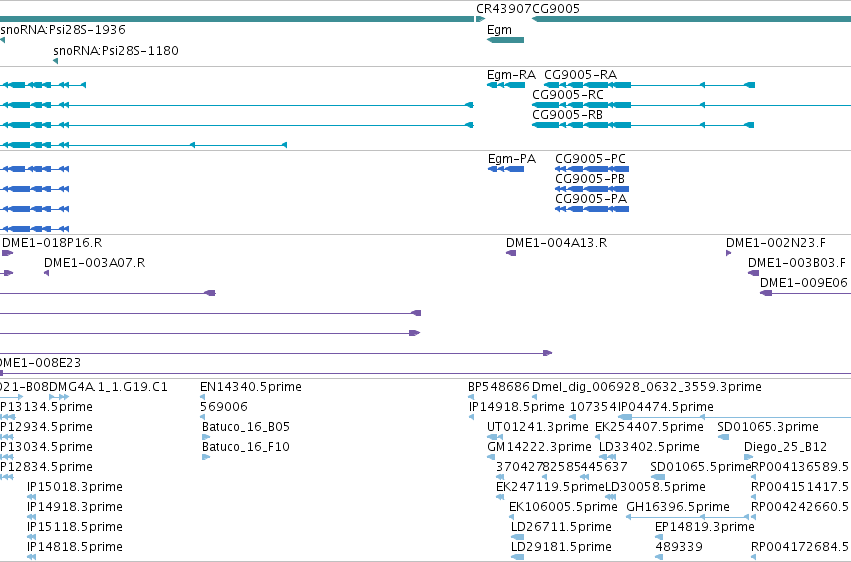
Task: Click the Dmel_dig_006928_0632_3559.3prime label
Action: pos(646,387)
